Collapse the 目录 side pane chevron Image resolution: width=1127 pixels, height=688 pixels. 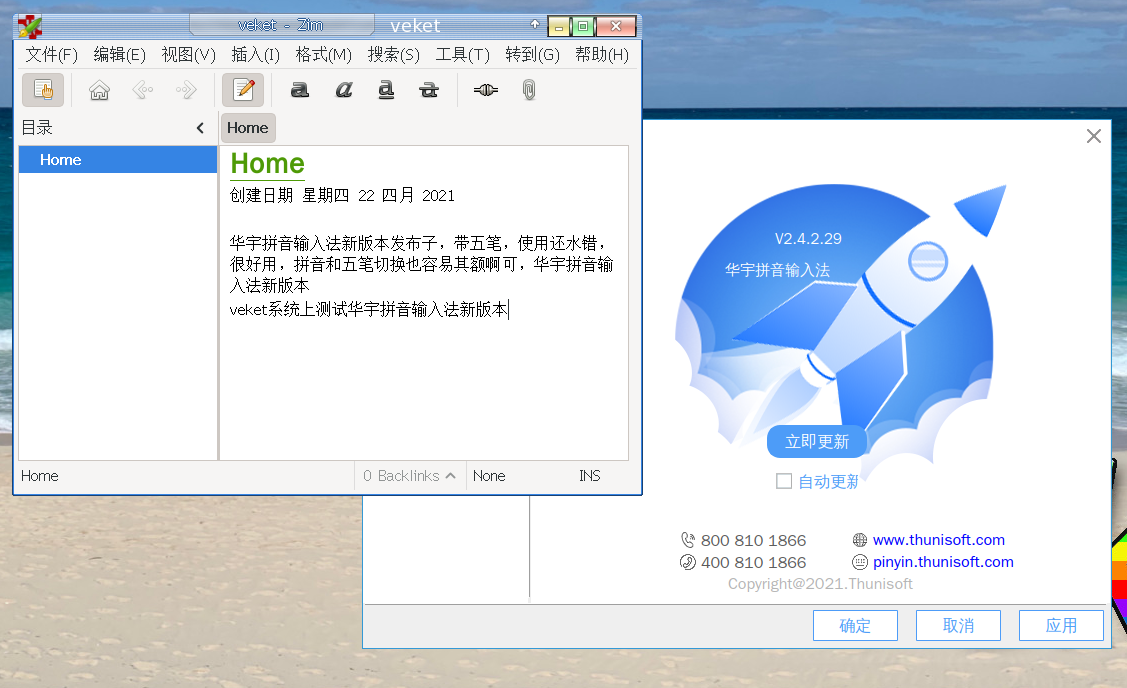[x=200, y=128]
